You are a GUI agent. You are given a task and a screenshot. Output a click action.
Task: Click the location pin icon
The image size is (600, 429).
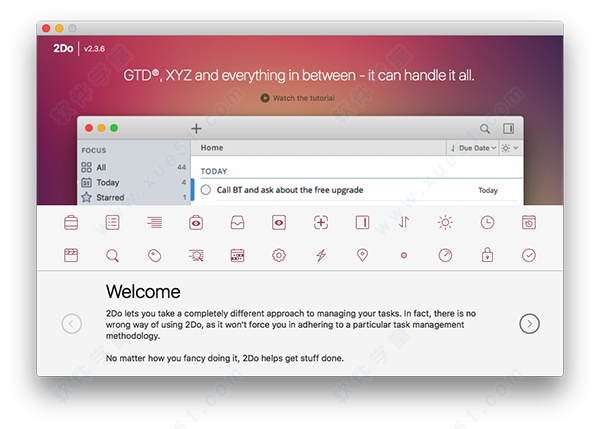pos(362,255)
